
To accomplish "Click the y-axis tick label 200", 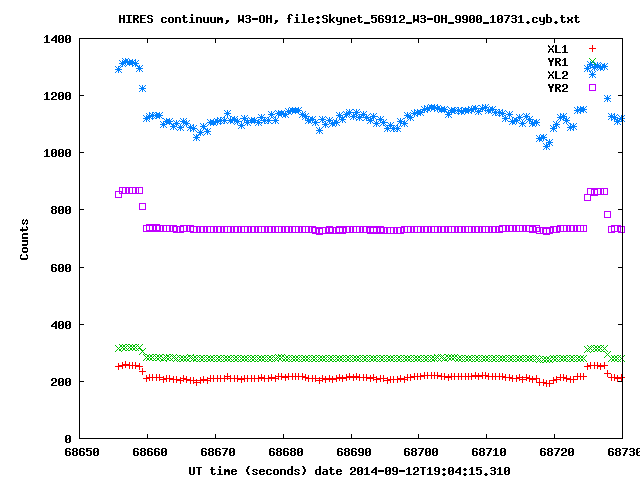I will [x=61, y=382].
